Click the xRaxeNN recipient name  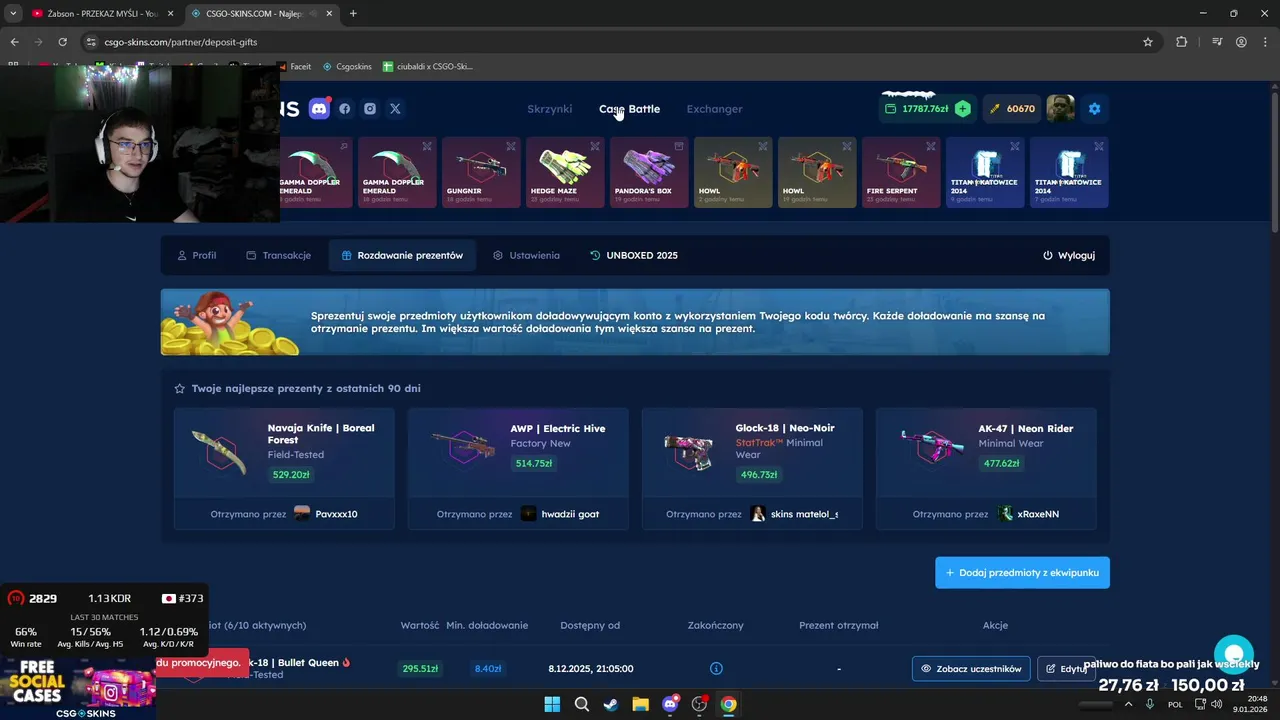(1038, 514)
